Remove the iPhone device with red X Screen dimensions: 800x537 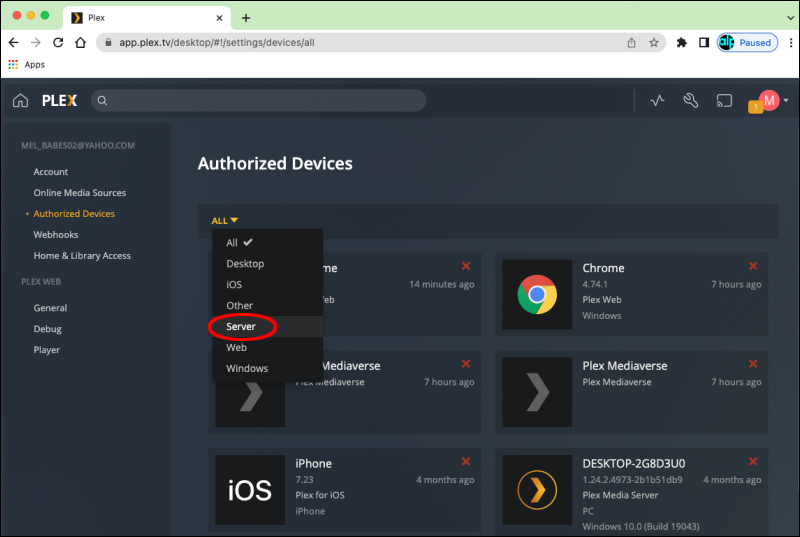[466, 461]
